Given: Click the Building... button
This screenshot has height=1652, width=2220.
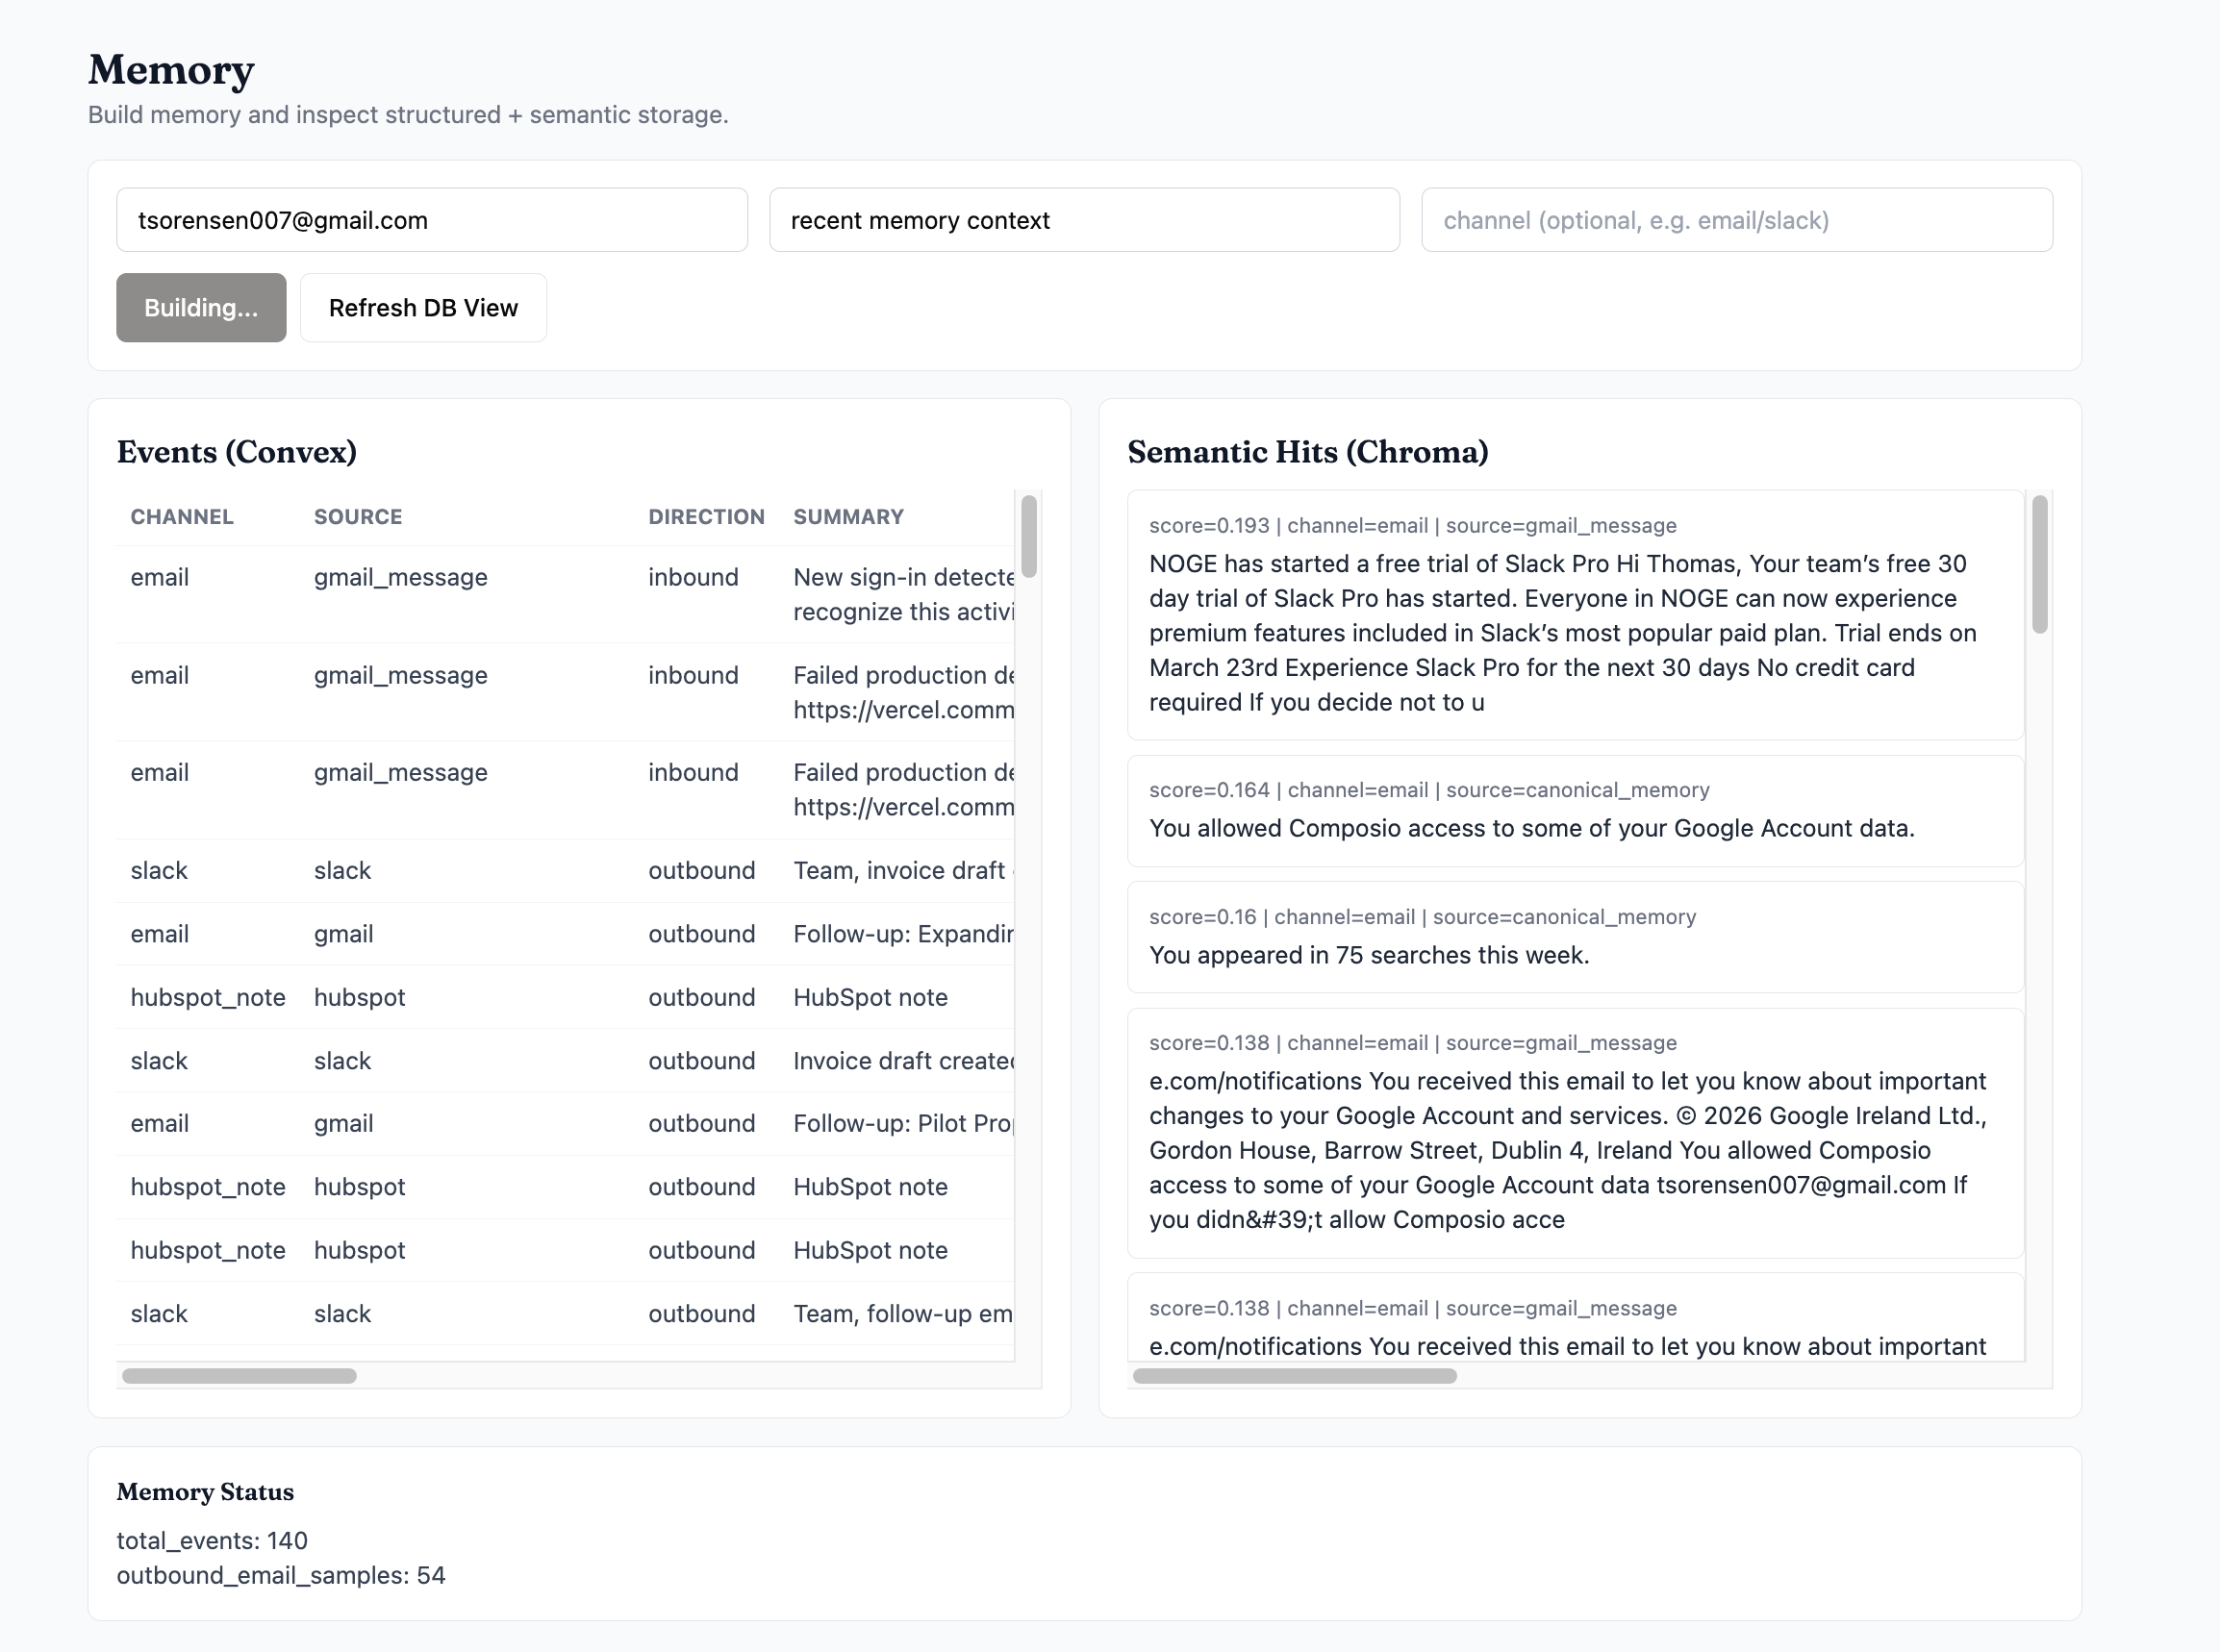Looking at the screenshot, I should 201,308.
